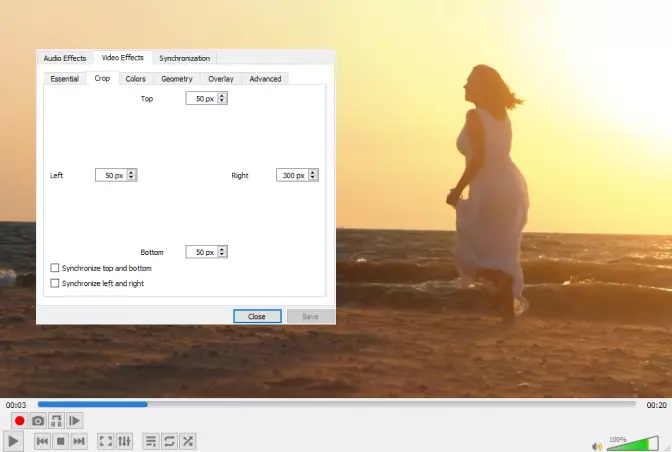Increase Bottom crop with up arrow
The image size is (672, 452).
tap(222, 249)
